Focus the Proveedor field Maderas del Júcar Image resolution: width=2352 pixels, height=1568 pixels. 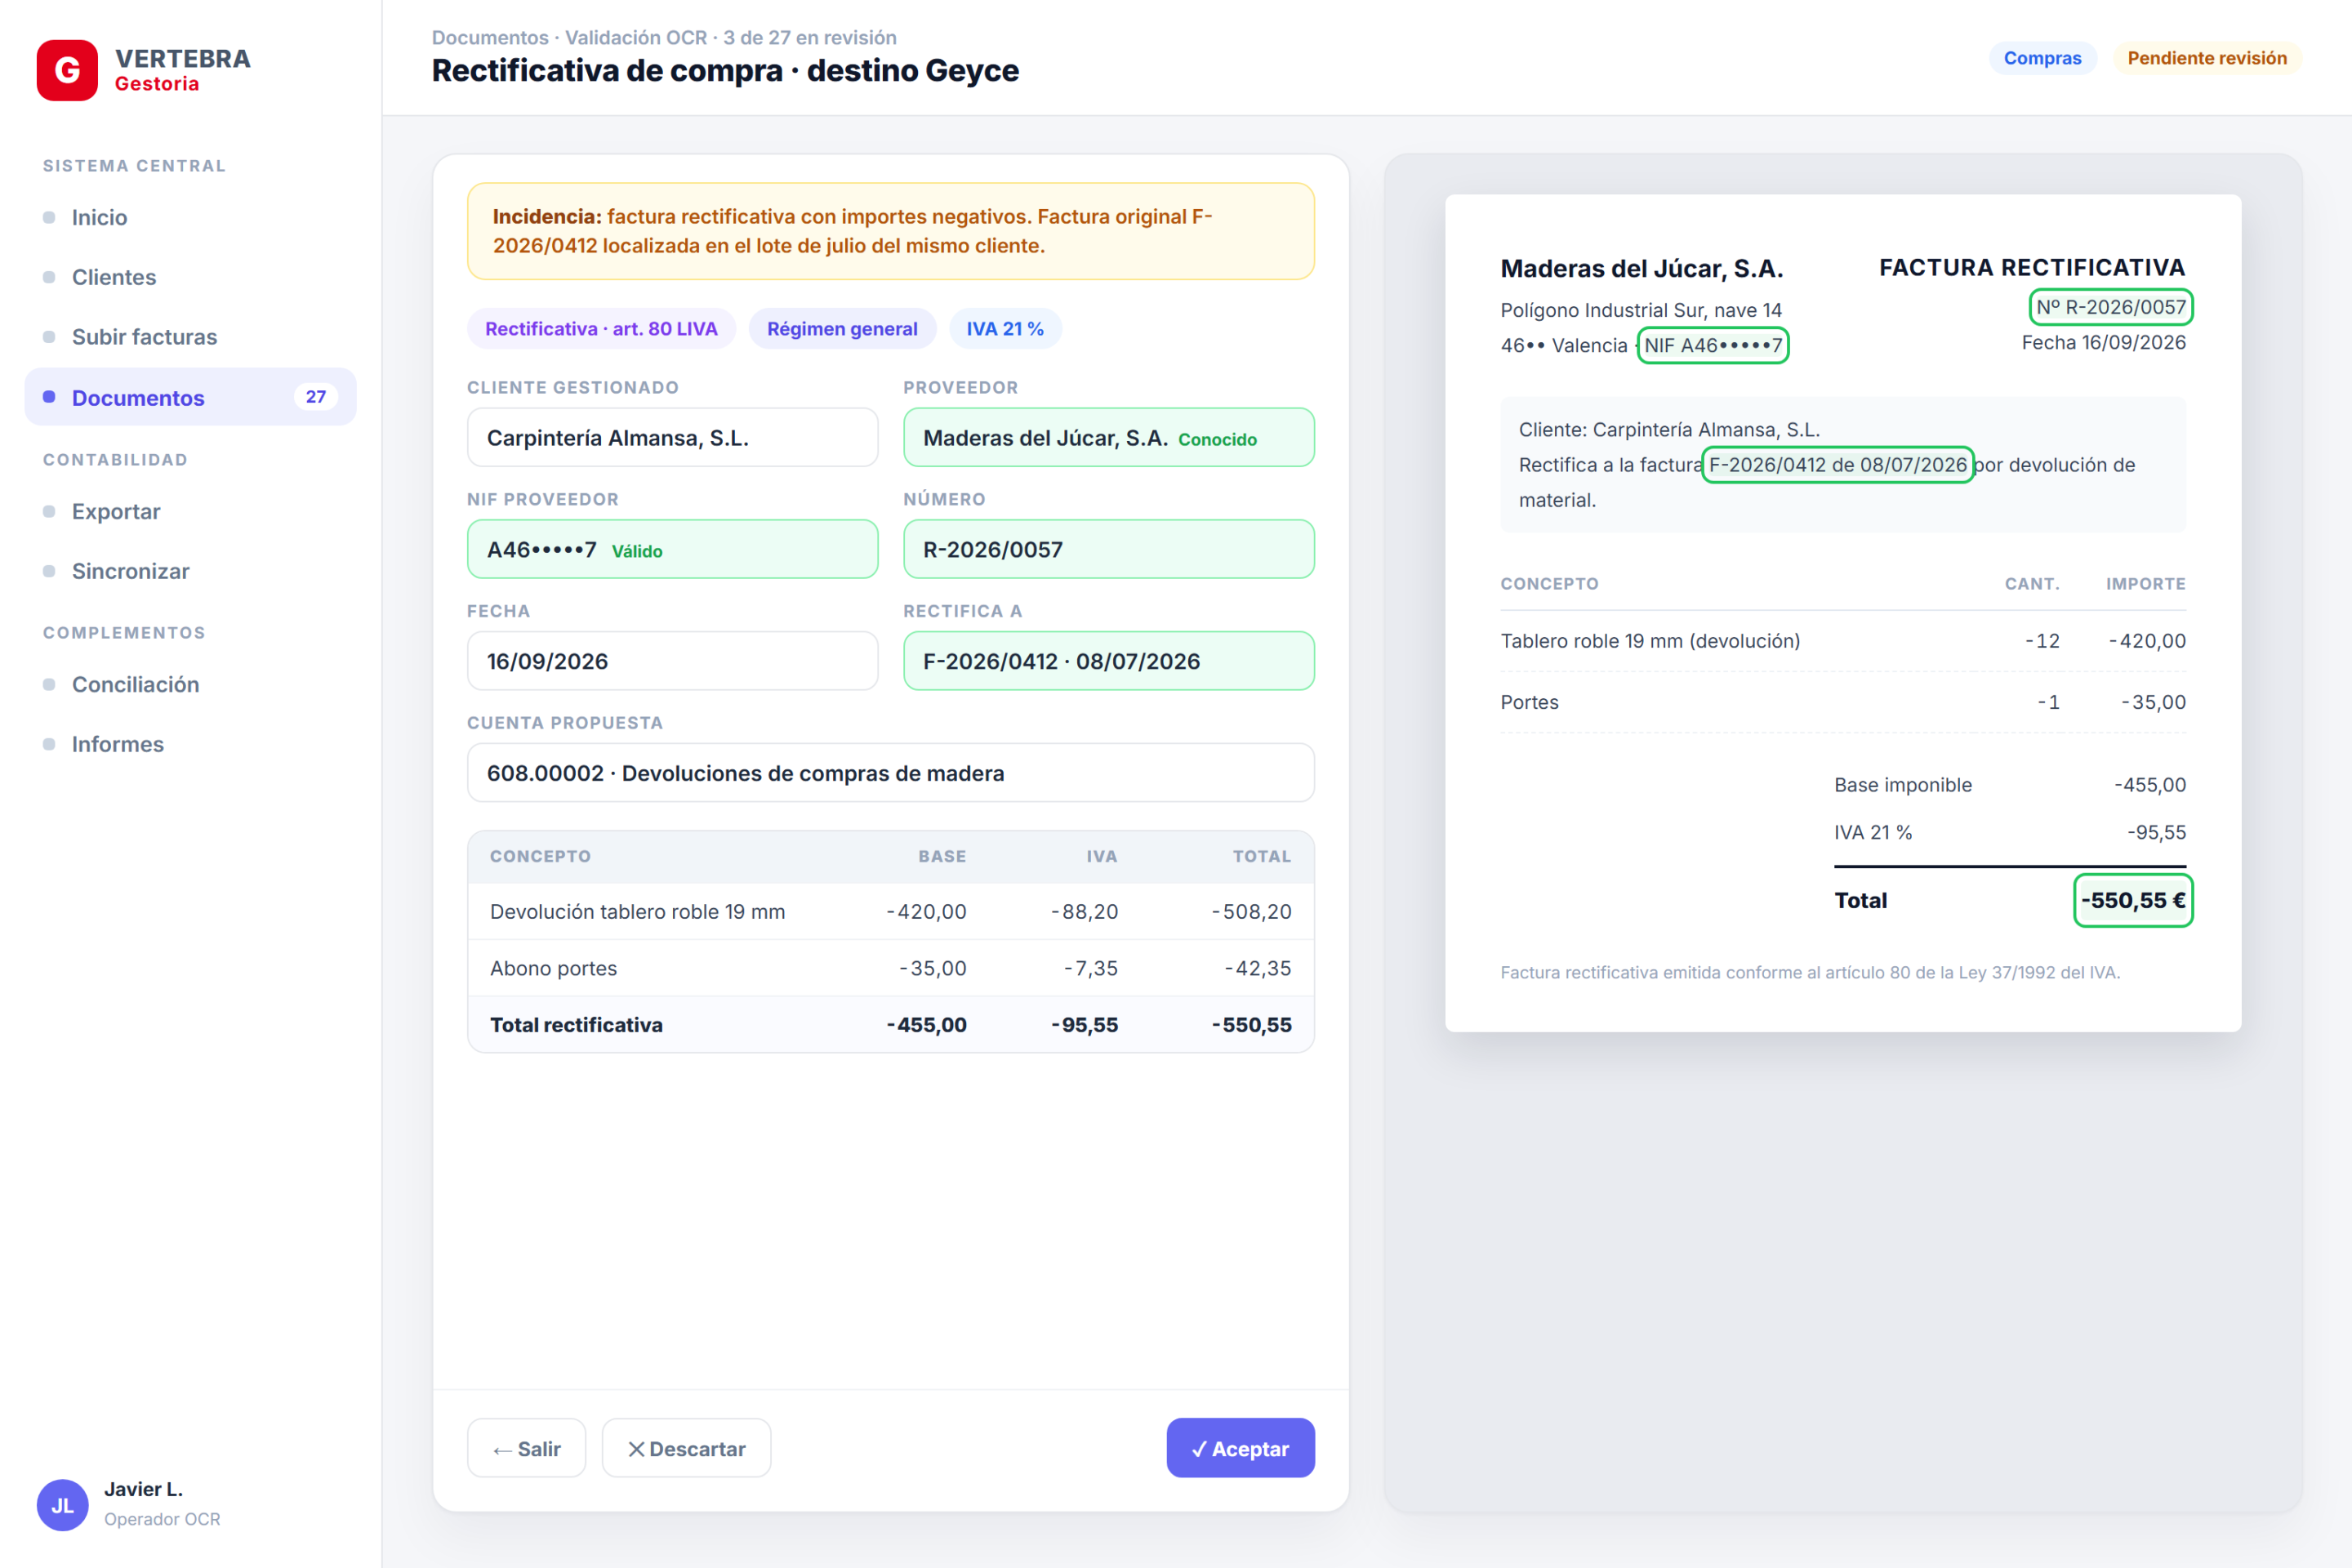click(1109, 438)
